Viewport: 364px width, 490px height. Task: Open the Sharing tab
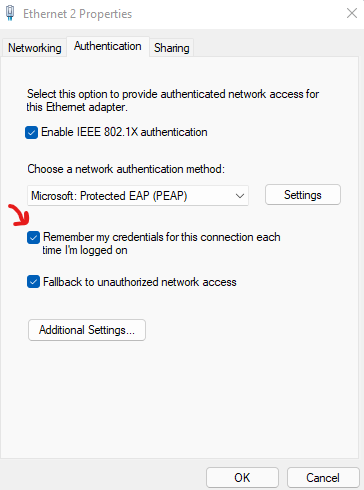pyautogui.click(x=172, y=48)
